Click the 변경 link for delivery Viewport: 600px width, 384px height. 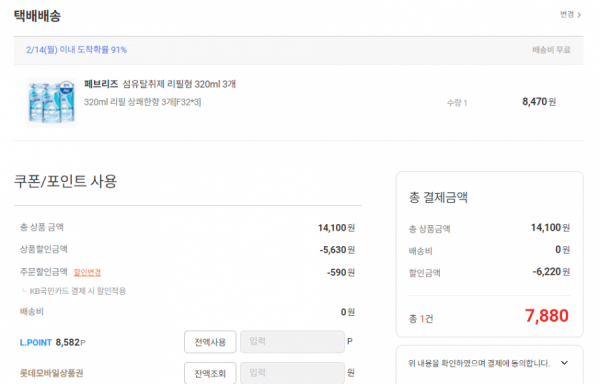[x=567, y=15]
